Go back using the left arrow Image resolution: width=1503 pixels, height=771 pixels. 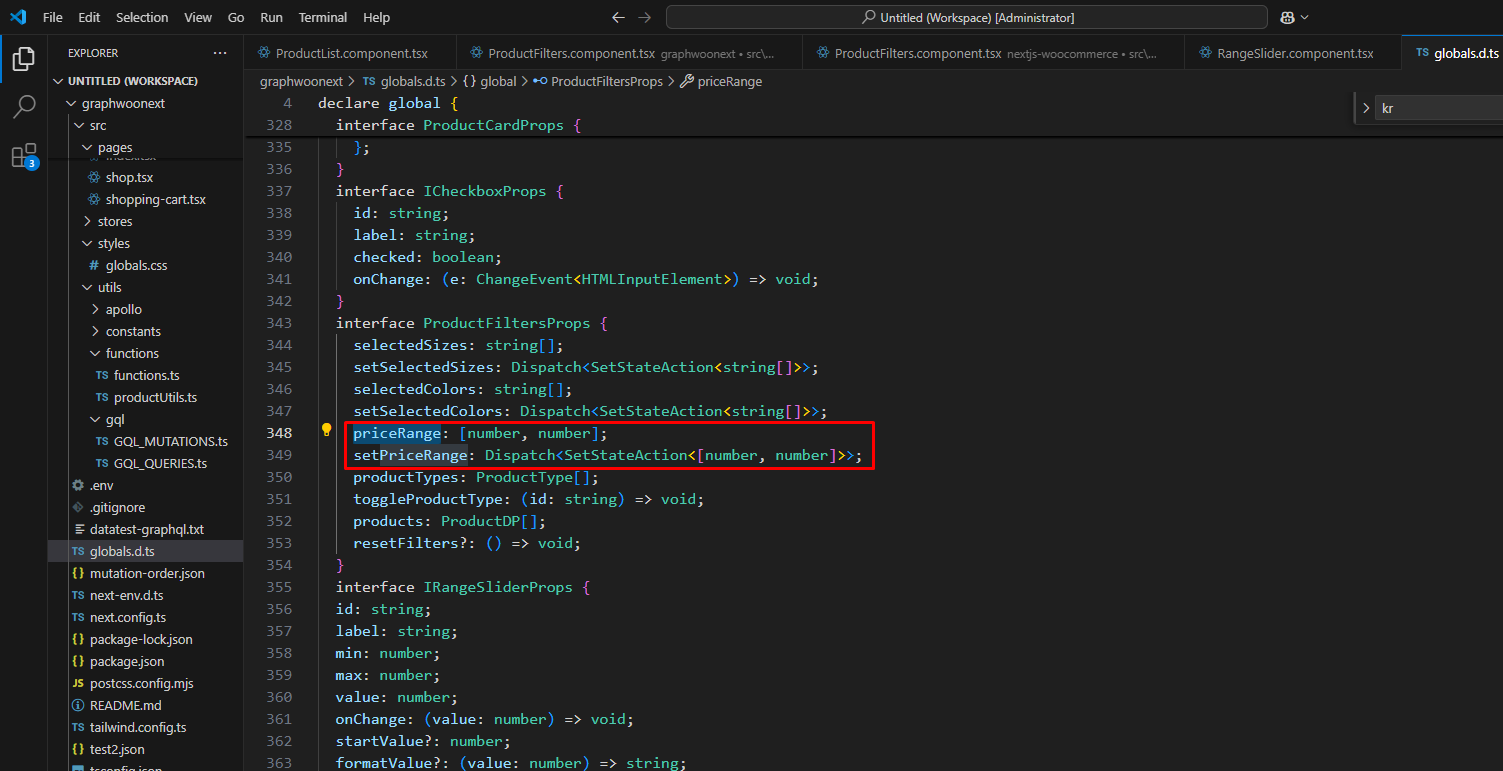click(x=618, y=18)
